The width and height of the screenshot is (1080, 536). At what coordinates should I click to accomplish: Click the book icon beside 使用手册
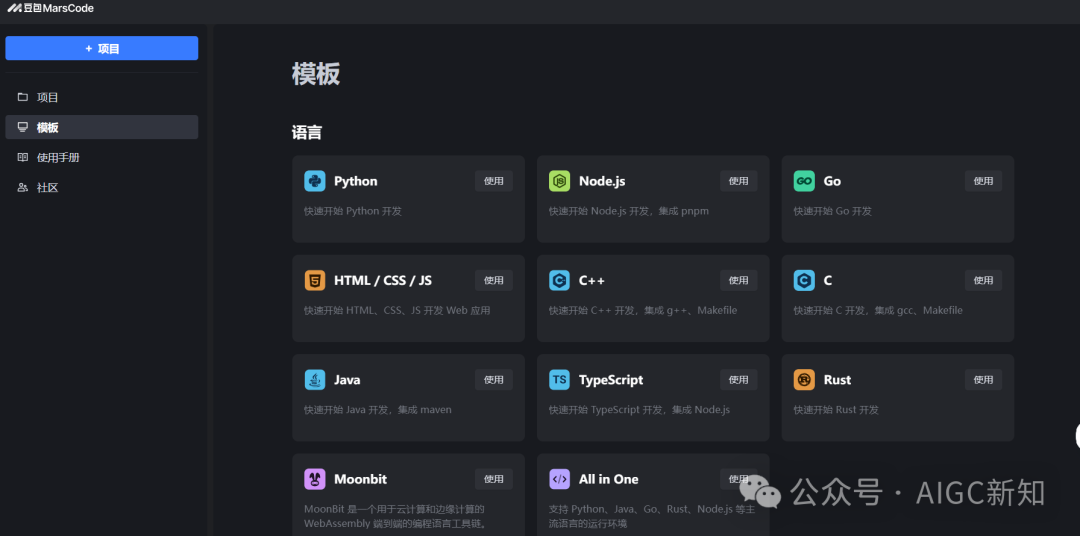(23, 157)
